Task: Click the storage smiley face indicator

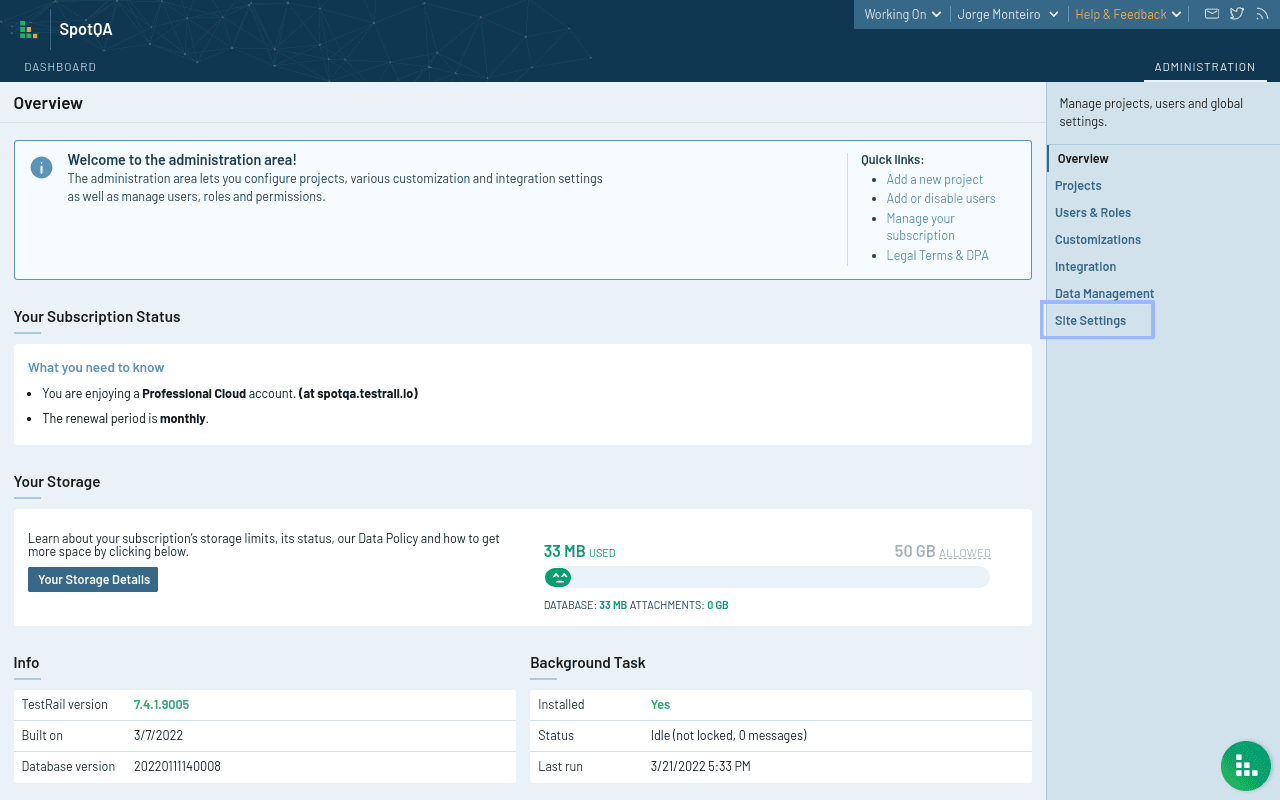Action: pos(558,577)
